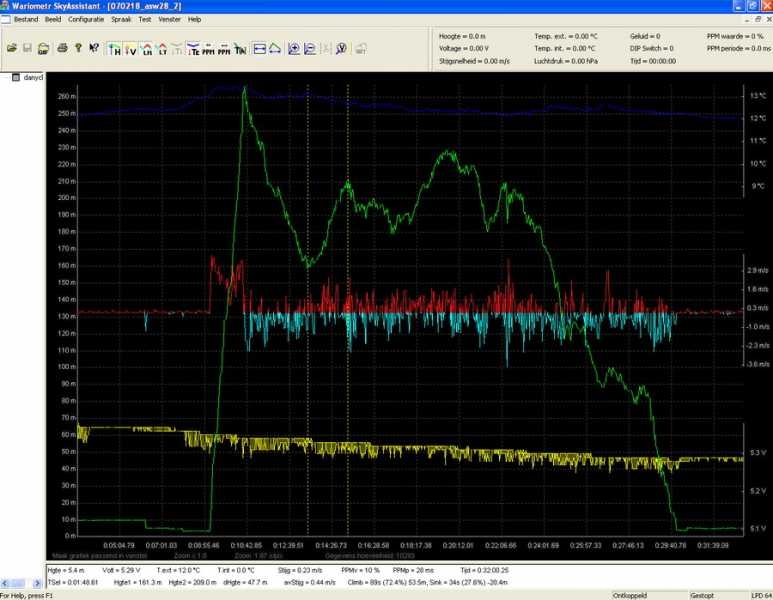Toggle the V voltage graph button
The height and width of the screenshot is (600, 773).
click(x=131, y=49)
